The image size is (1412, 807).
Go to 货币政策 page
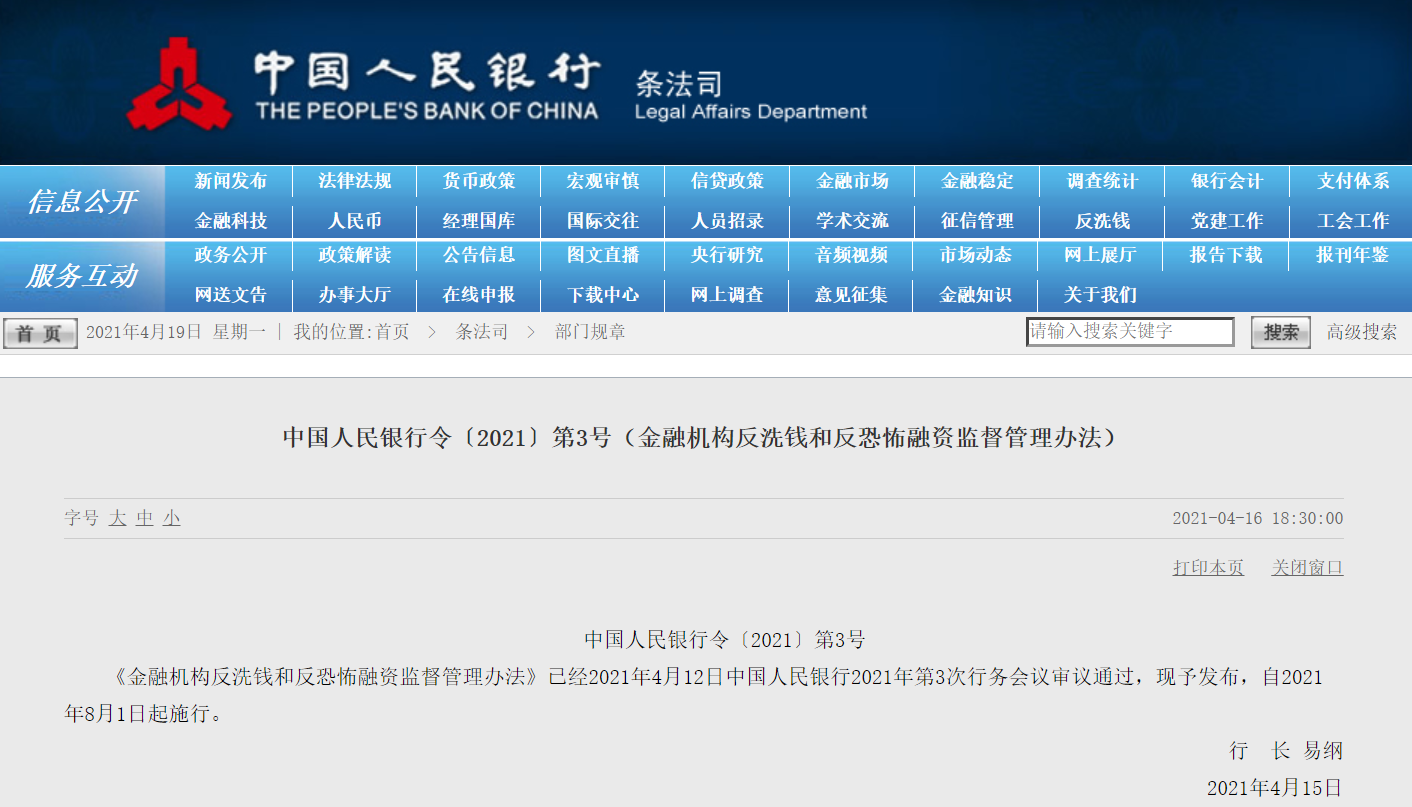click(479, 181)
